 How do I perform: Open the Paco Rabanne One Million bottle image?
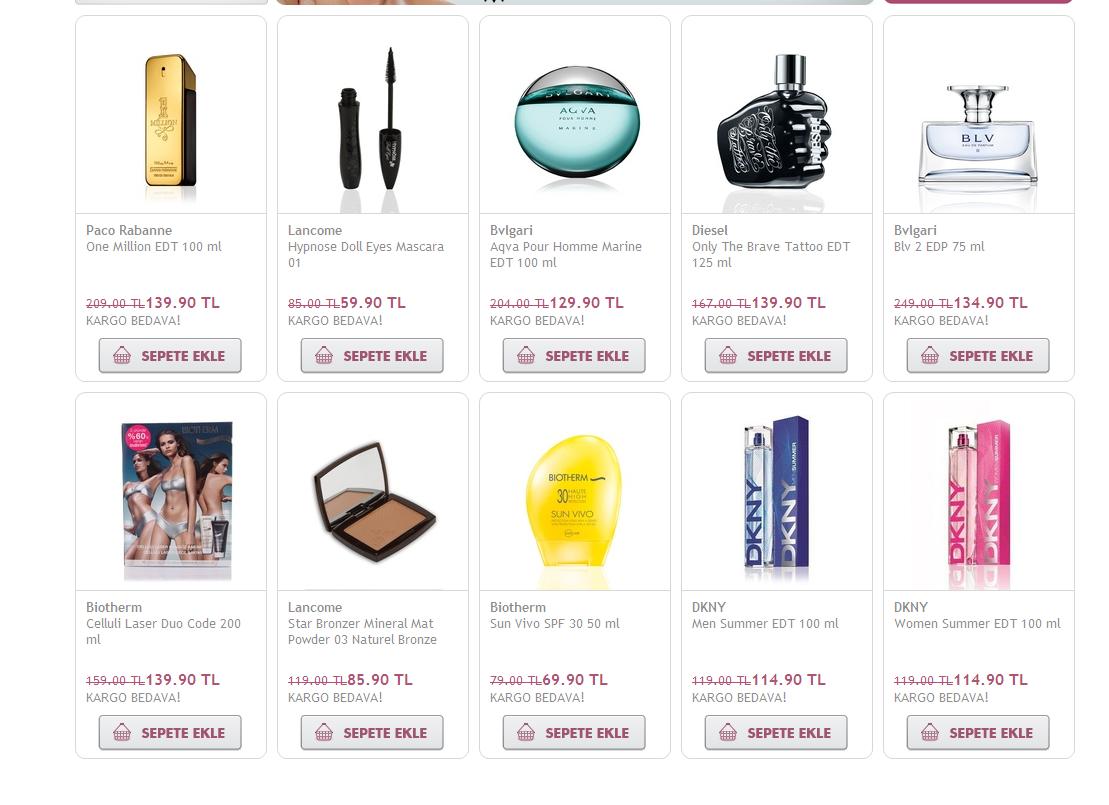click(170, 120)
